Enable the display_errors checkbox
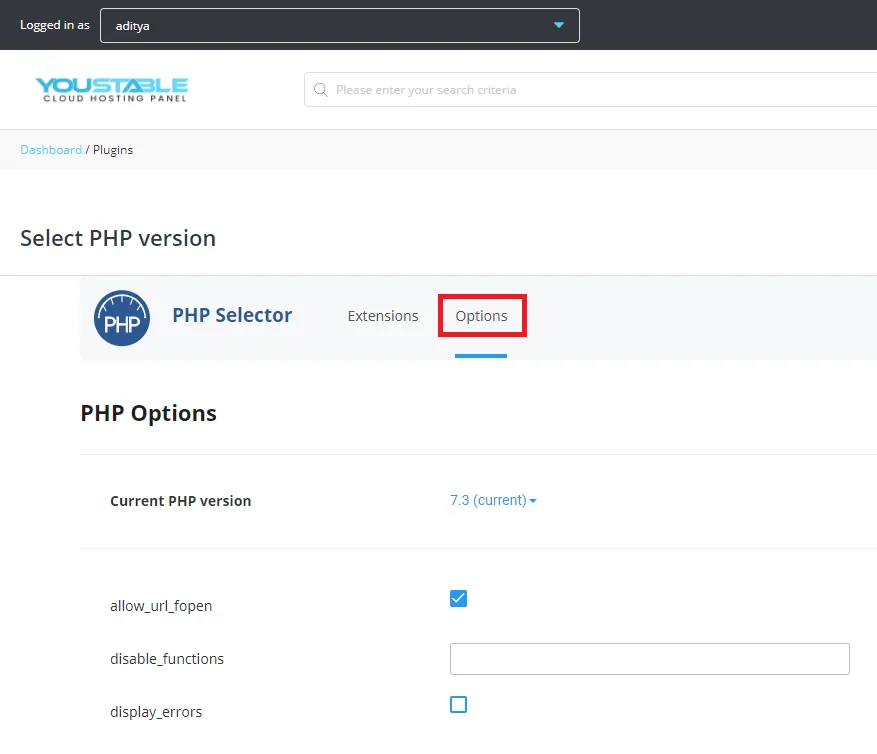 point(458,704)
